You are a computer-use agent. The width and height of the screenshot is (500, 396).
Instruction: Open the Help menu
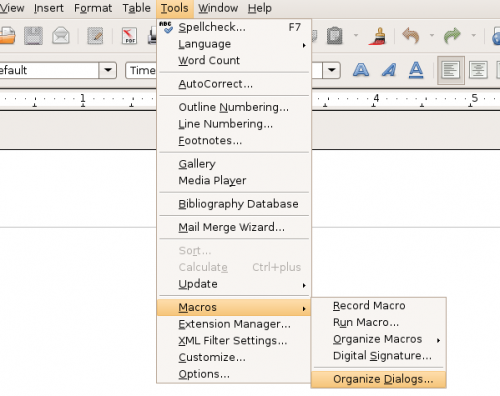260,8
